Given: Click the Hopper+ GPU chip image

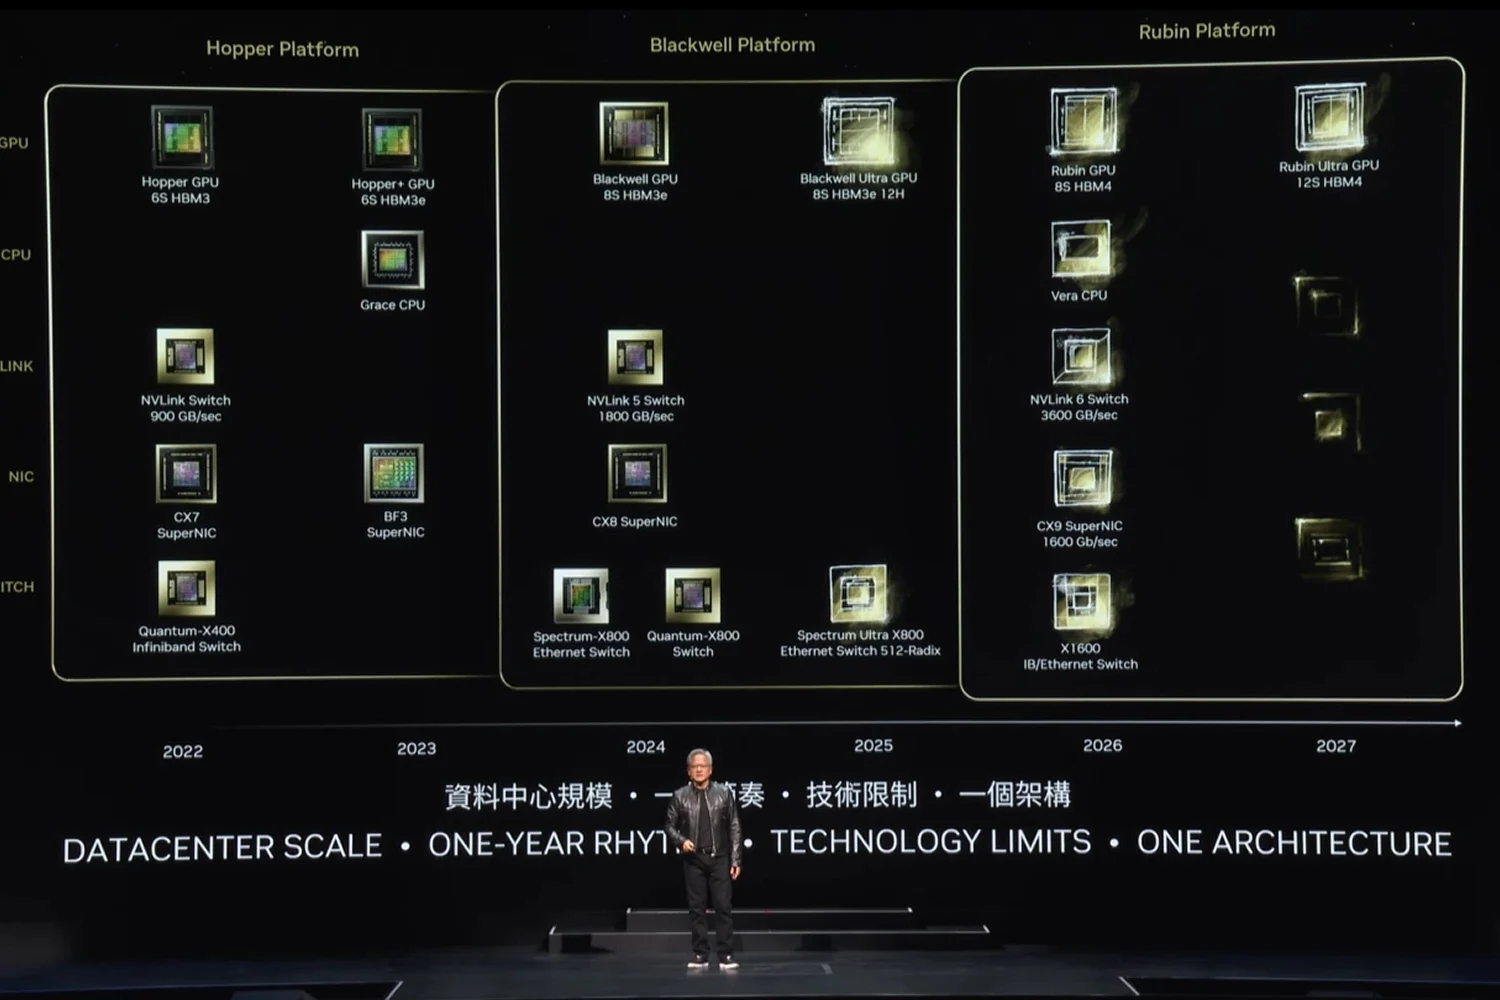Looking at the screenshot, I should [392, 140].
